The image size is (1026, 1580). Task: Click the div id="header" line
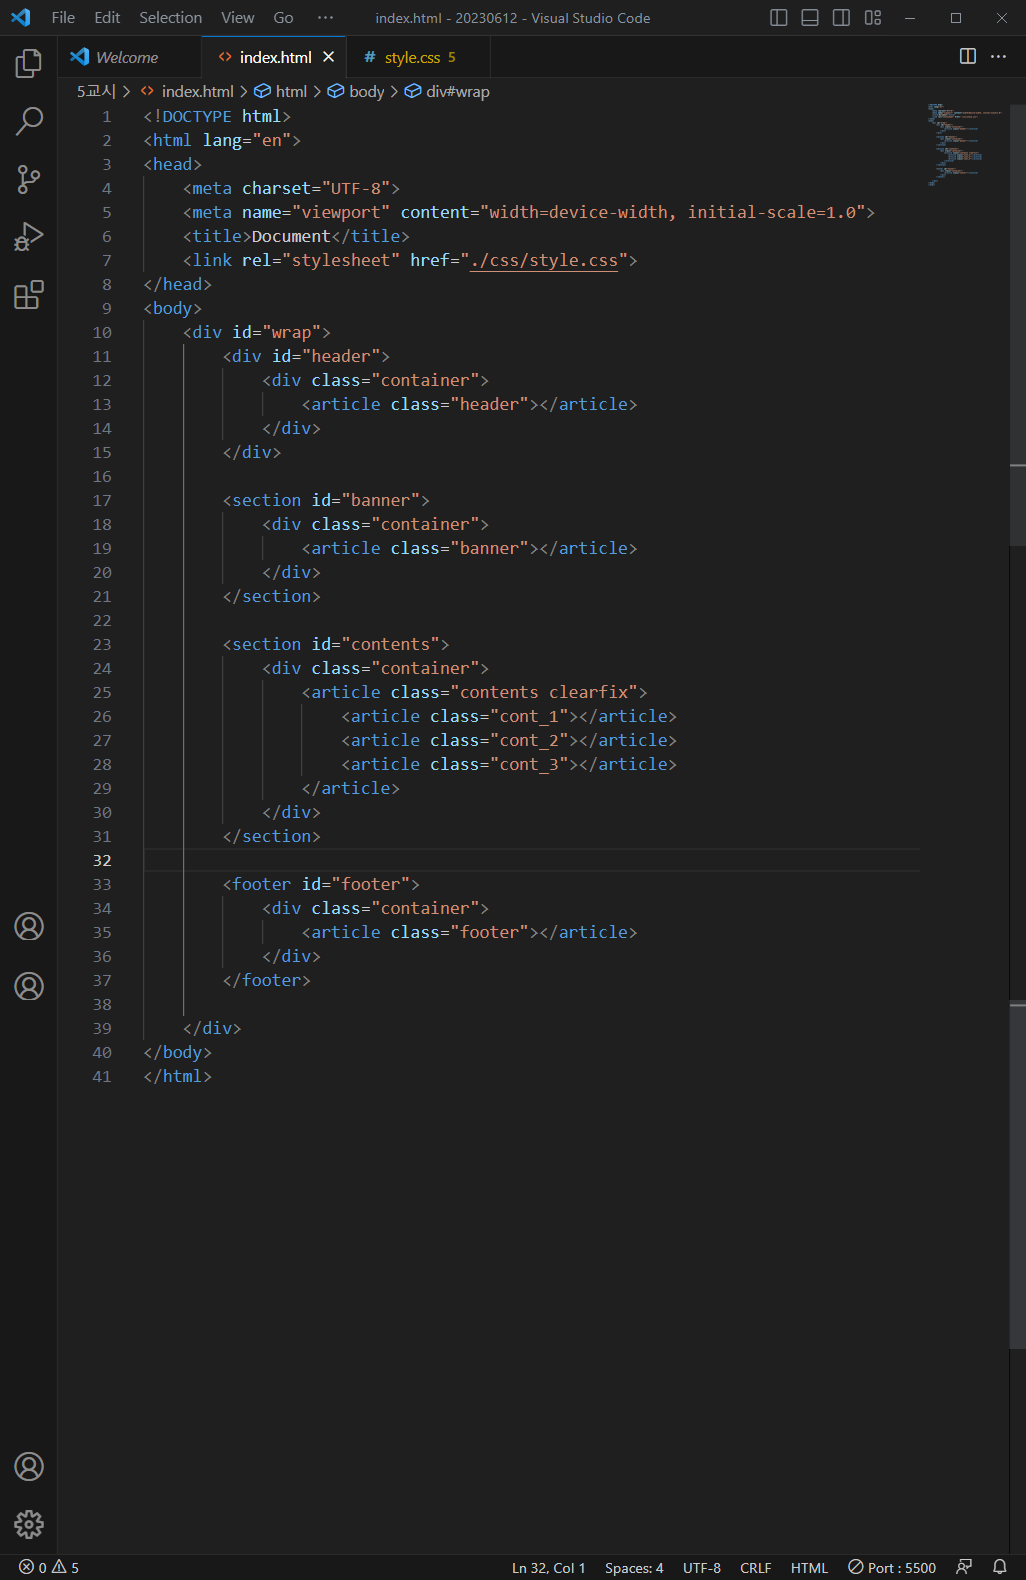306,356
